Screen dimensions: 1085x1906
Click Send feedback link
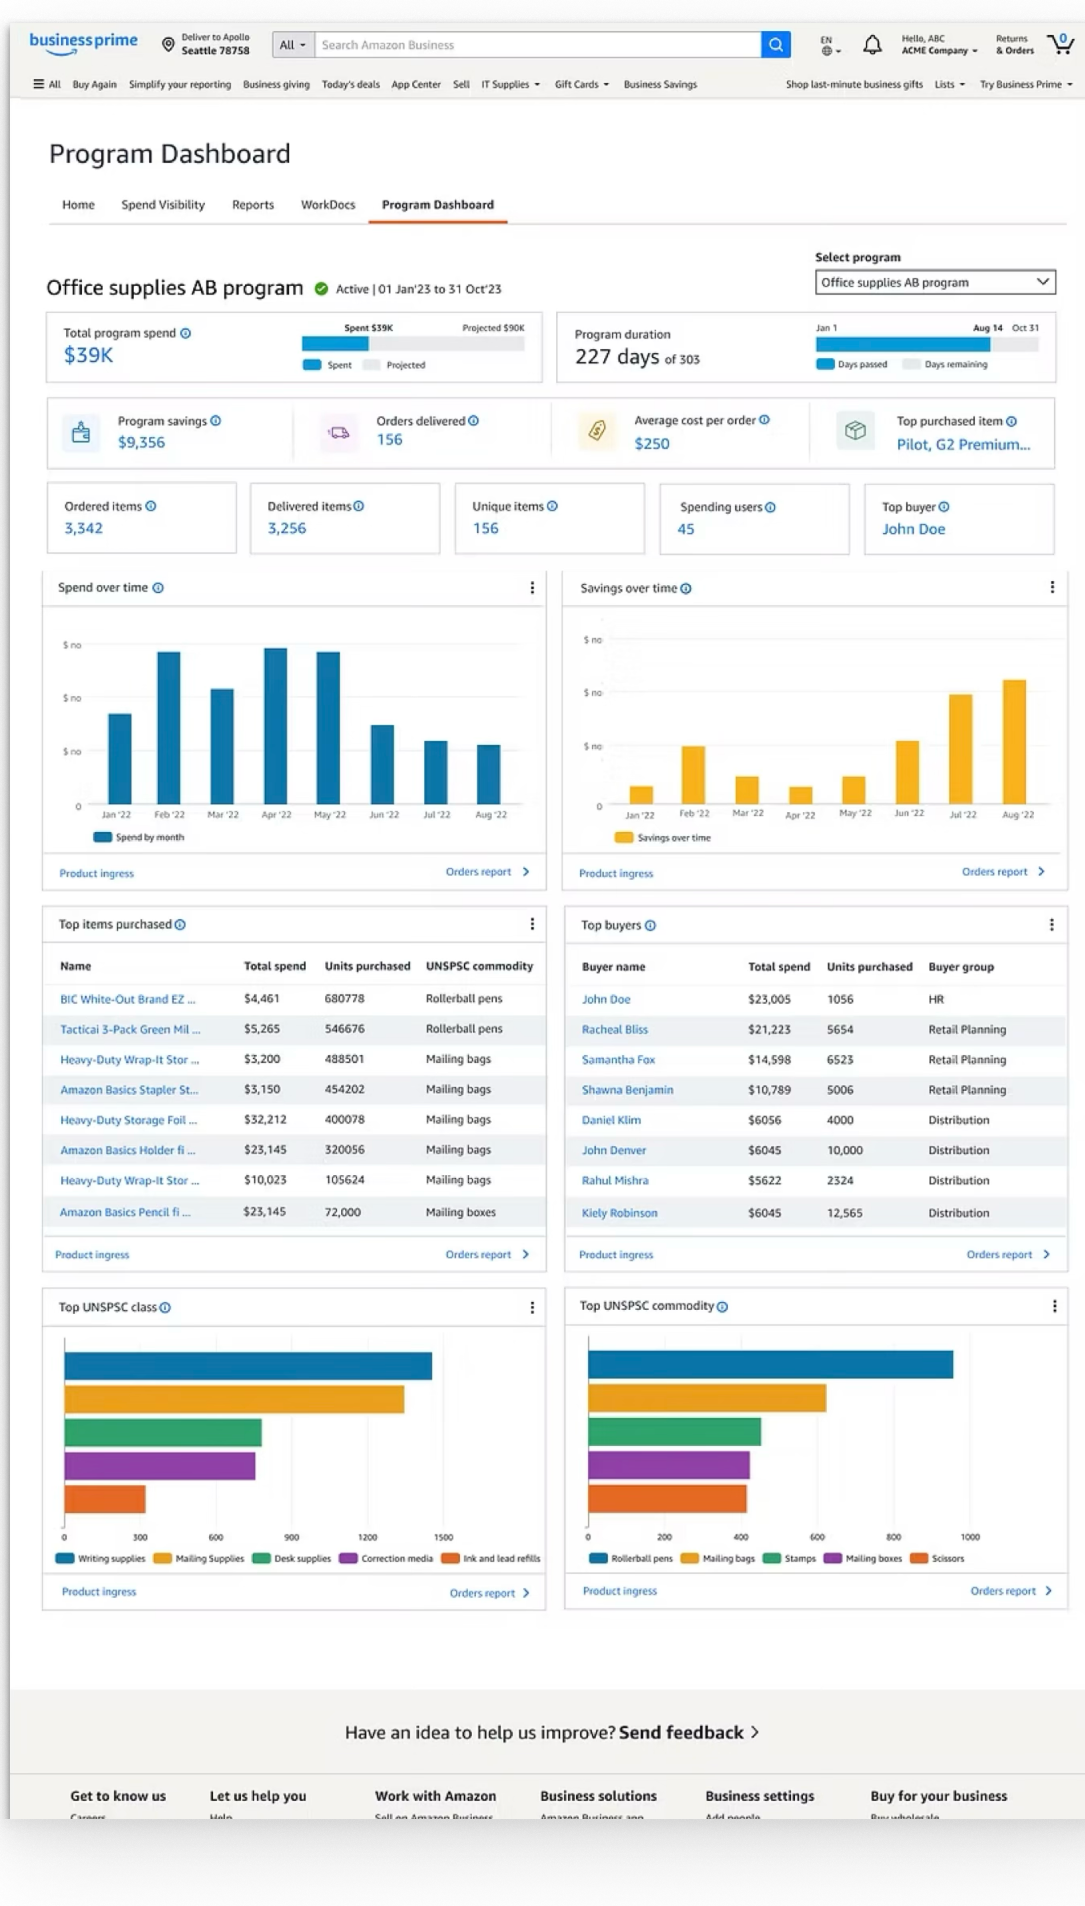click(x=689, y=1732)
